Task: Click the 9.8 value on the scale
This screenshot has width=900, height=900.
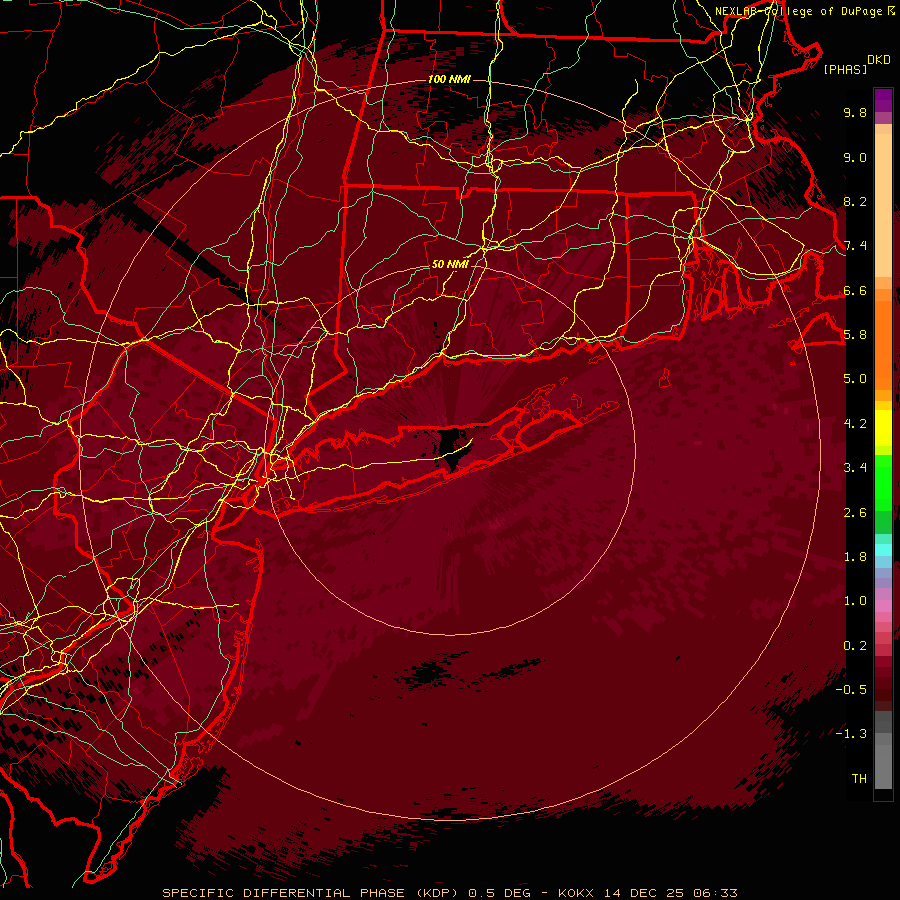Action: click(855, 112)
